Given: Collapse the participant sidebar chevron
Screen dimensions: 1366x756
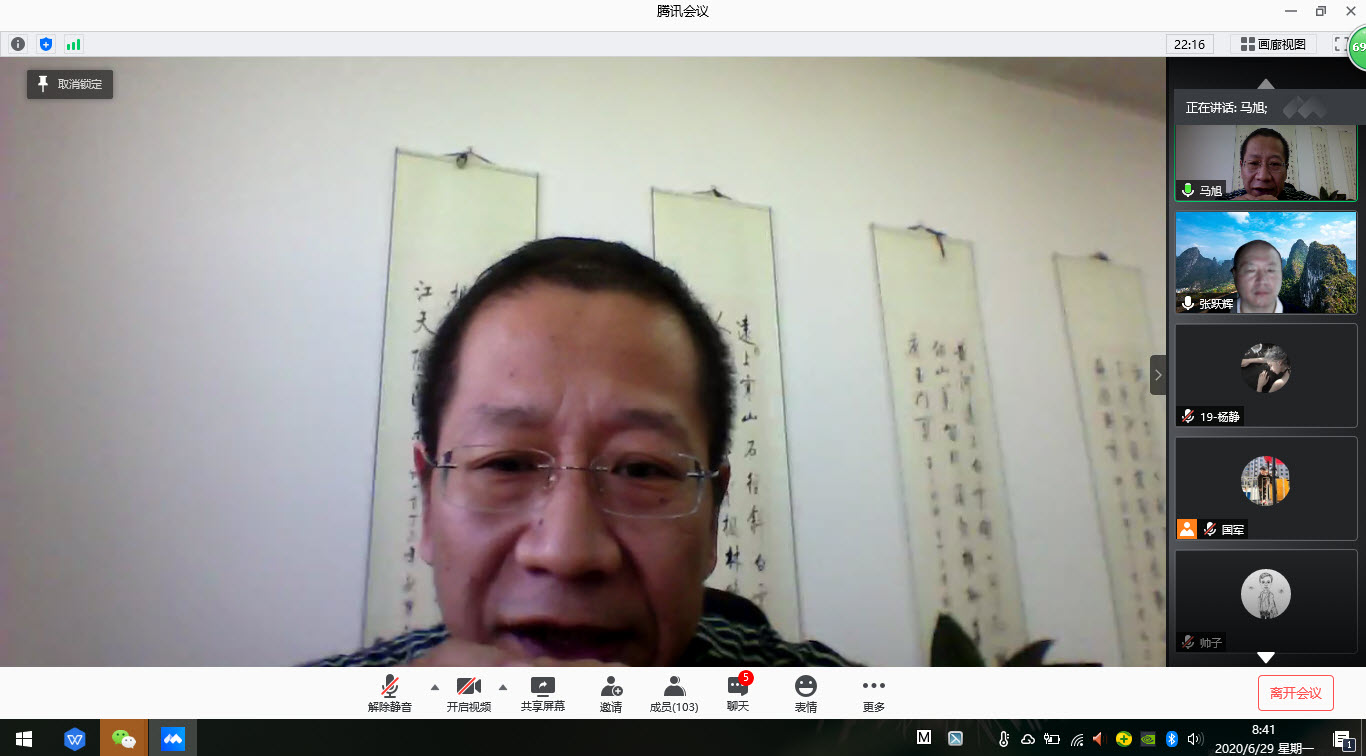Looking at the screenshot, I should [1158, 375].
